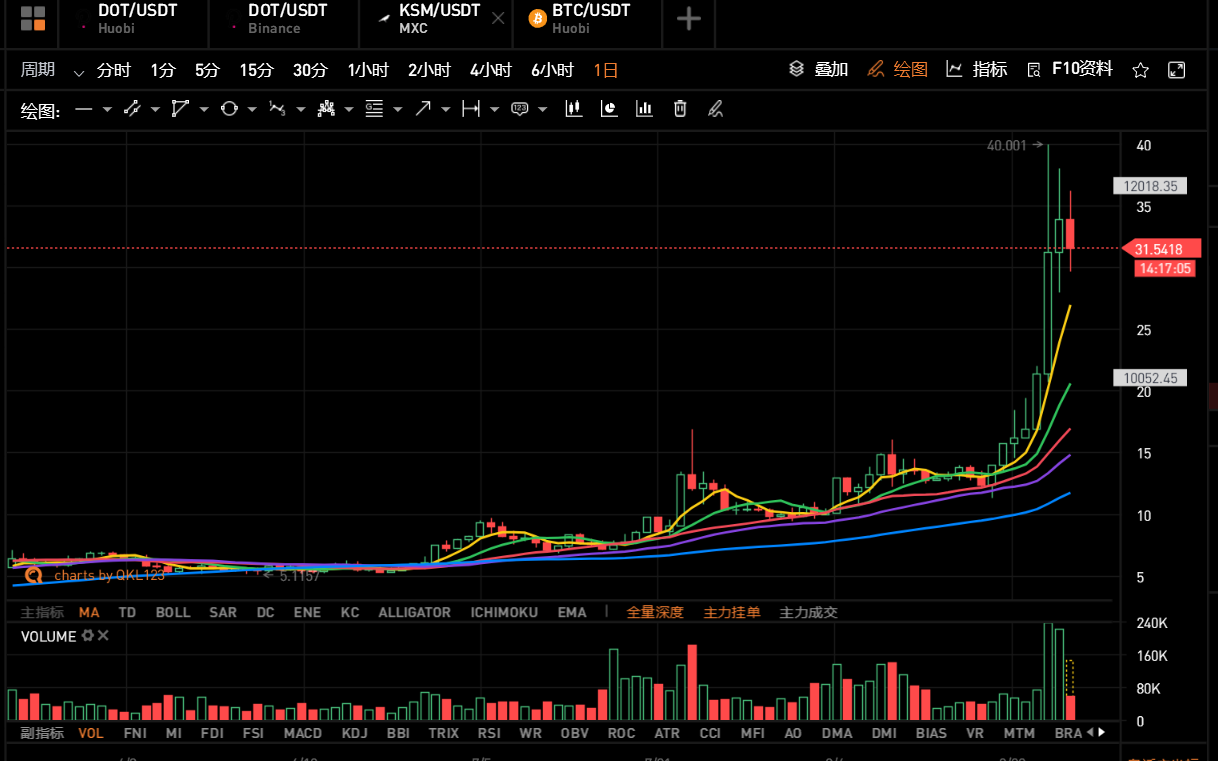Image resolution: width=1218 pixels, height=761 pixels.
Task: Click the bar chart icon
Action: pos(644,109)
